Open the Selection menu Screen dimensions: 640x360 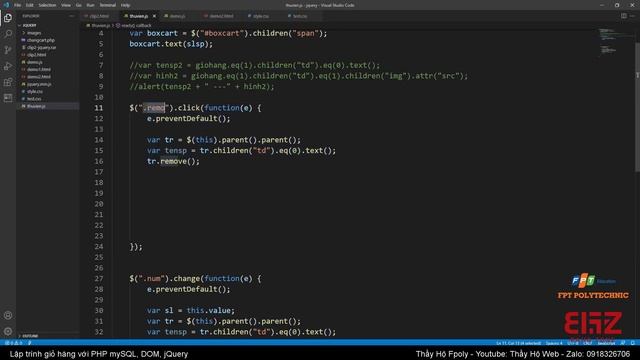click(x=47, y=5)
